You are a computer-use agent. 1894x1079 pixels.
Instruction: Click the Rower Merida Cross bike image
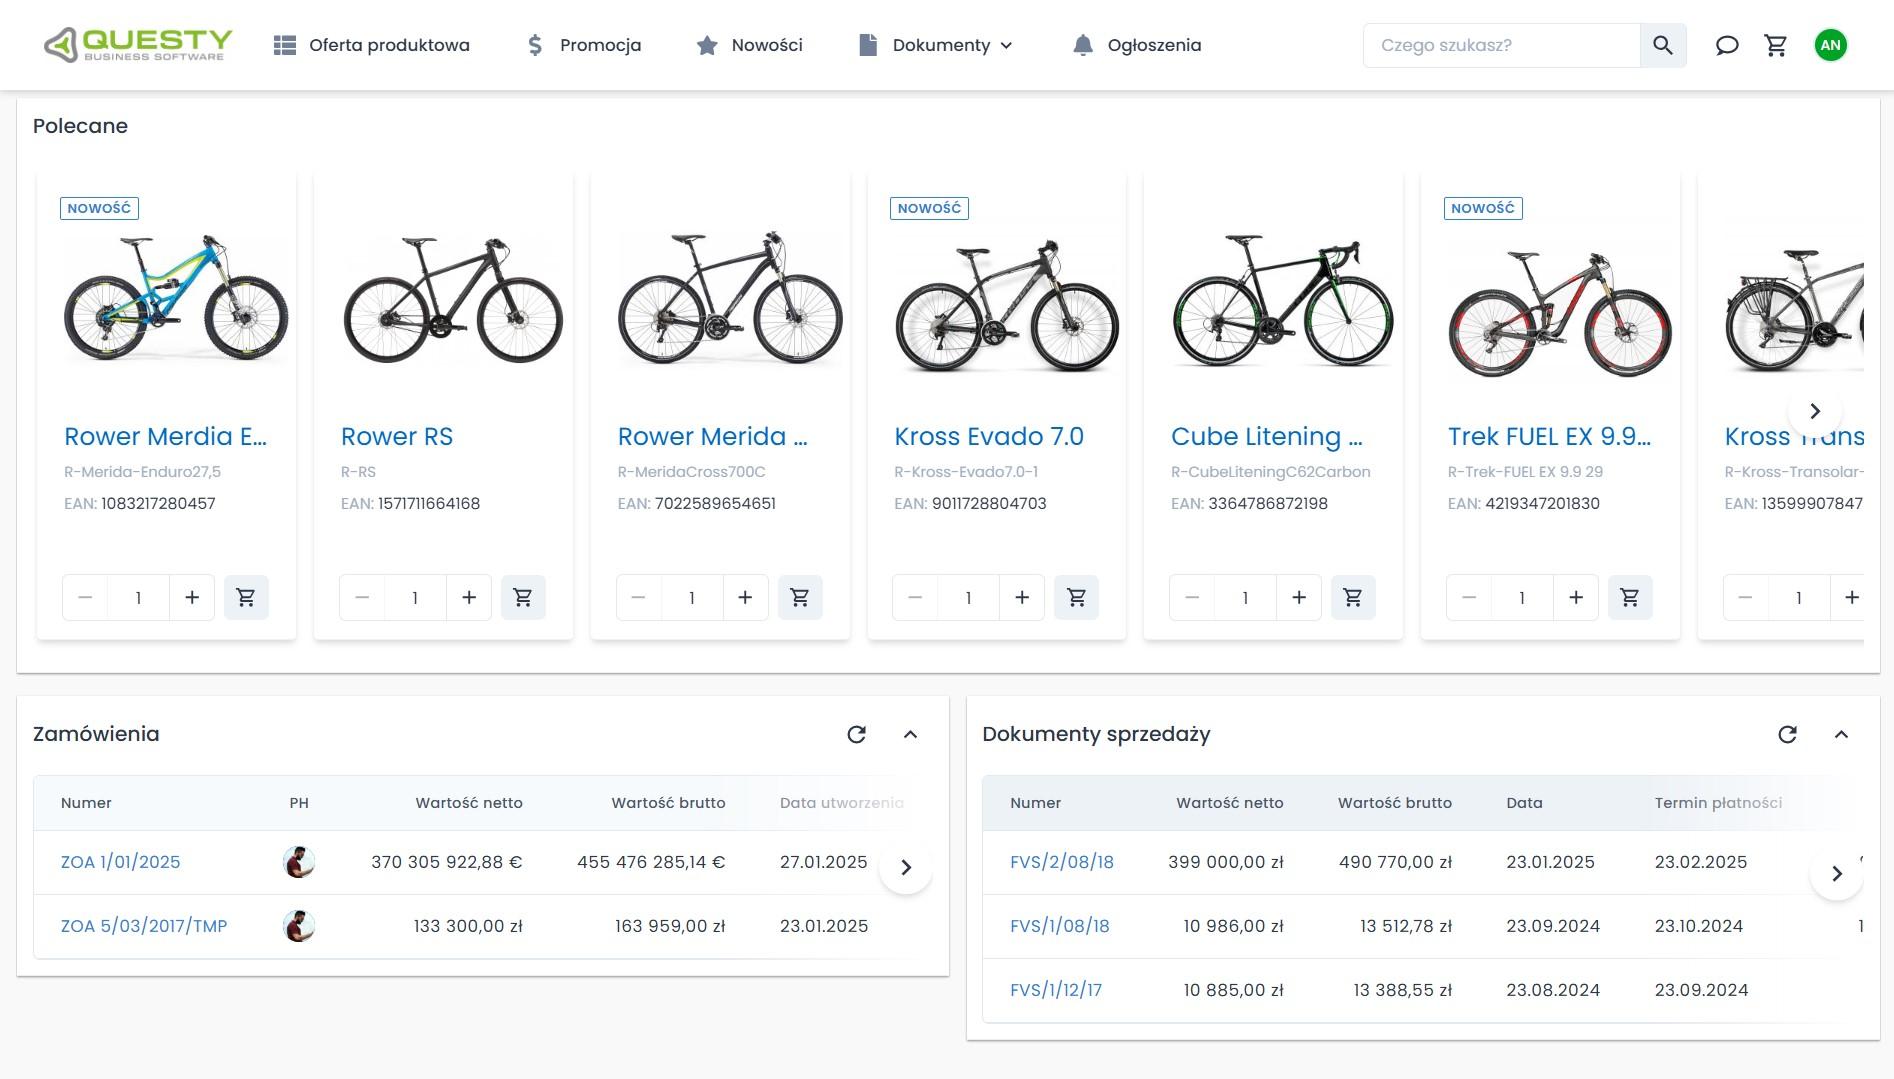730,299
